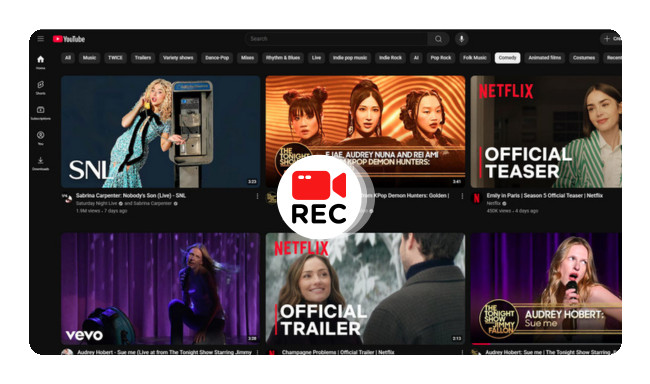Open the You section in sidebar
650x384 pixels.
click(x=40, y=138)
